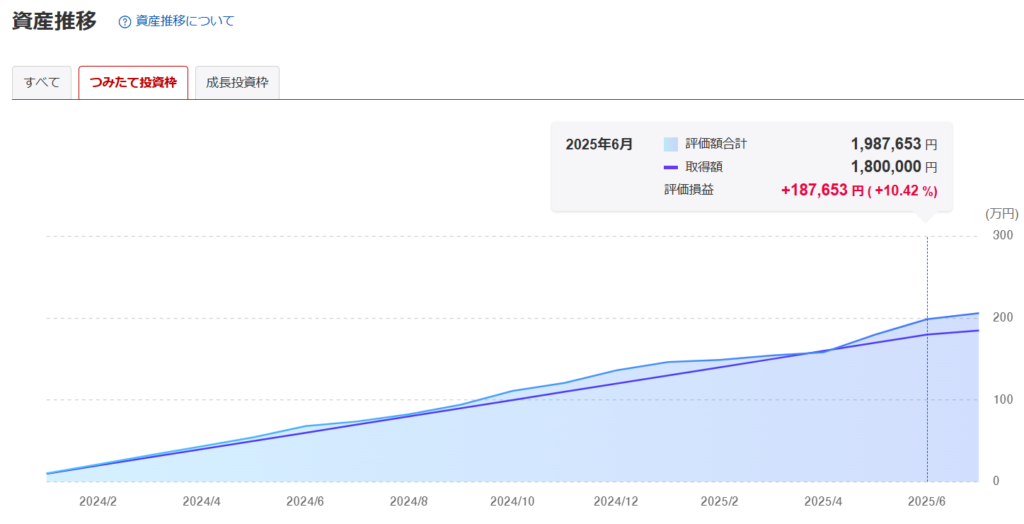The image size is (1024, 524).
Task: Click the 300 gridline label on y-axis
Action: tap(1002, 235)
